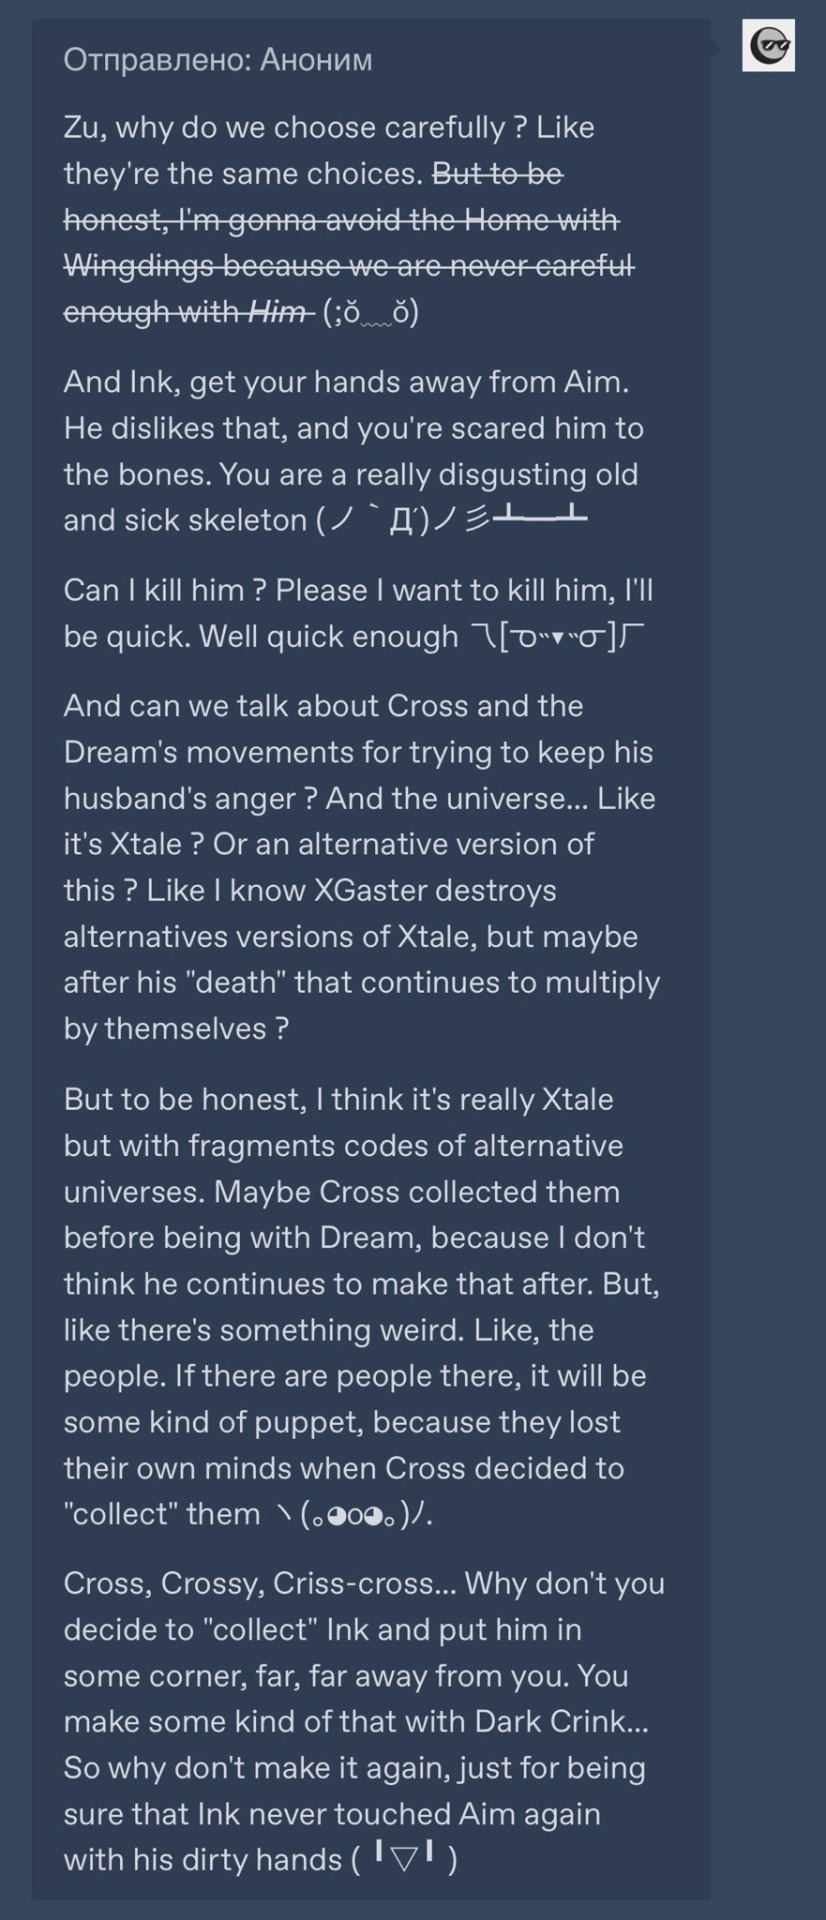The height and width of the screenshot is (1920, 826).
Task: Click the worried face emoticon after "Him"
Action: 370,313
